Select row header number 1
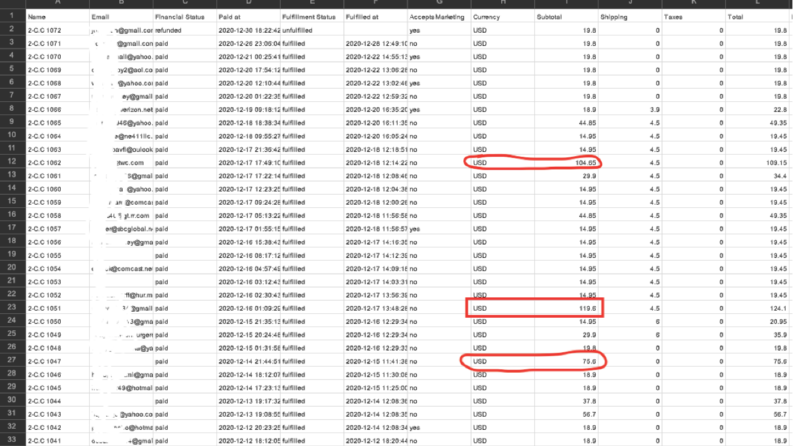This screenshot has width=793, height=446. click(x=12, y=15)
